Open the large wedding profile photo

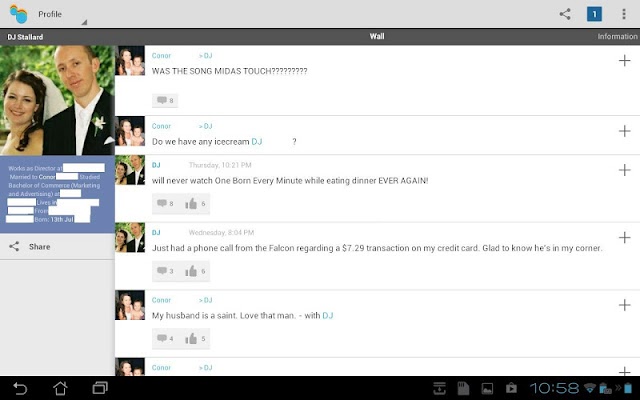click(x=57, y=100)
